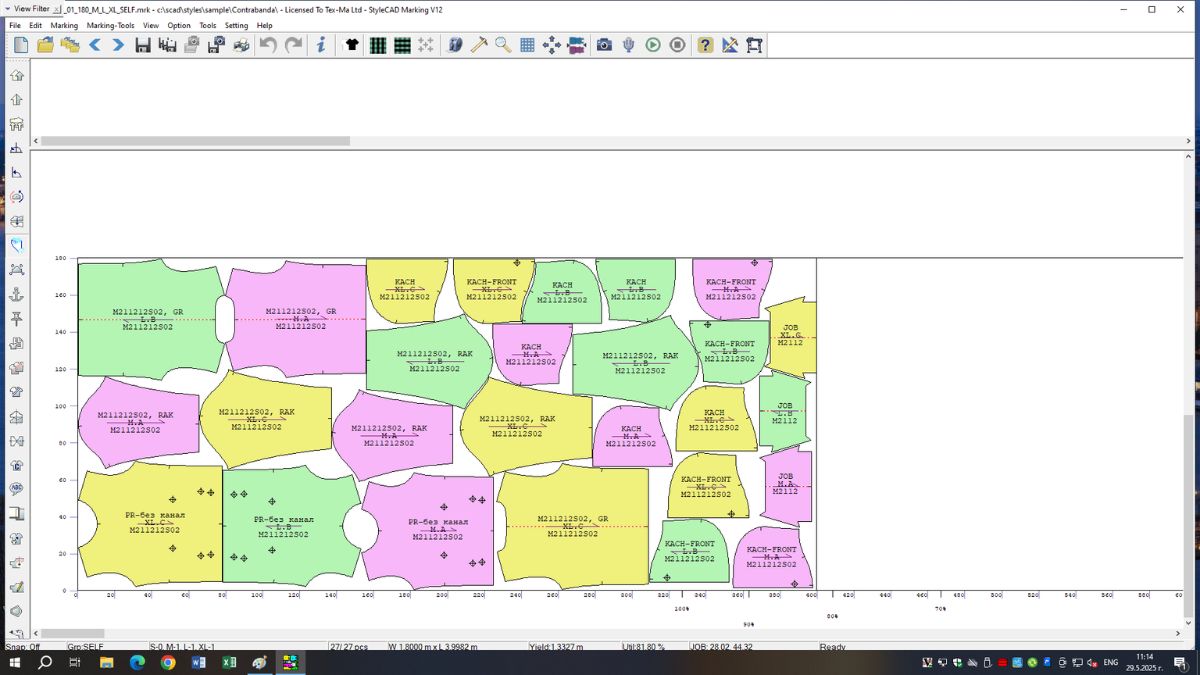The width and height of the screenshot is (1200, 675).
Task: Select the yellow JOB XL.C piece
Action: (x=791, y=336)
